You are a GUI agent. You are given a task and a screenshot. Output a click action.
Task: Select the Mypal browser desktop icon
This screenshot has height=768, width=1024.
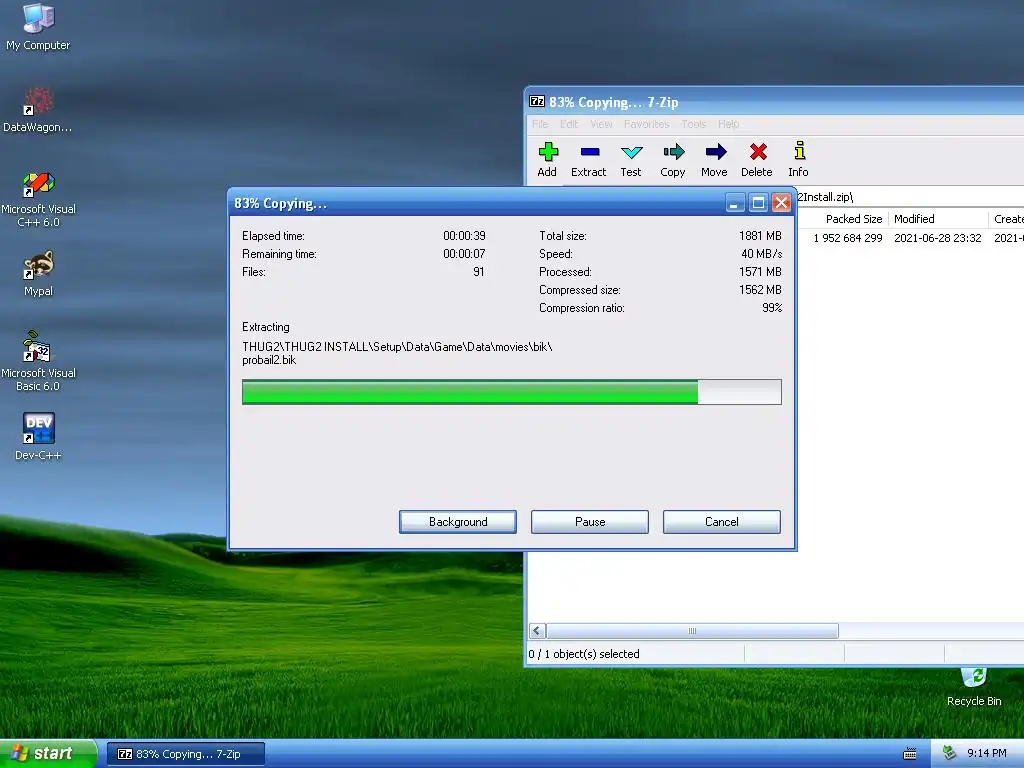[39, 274]
